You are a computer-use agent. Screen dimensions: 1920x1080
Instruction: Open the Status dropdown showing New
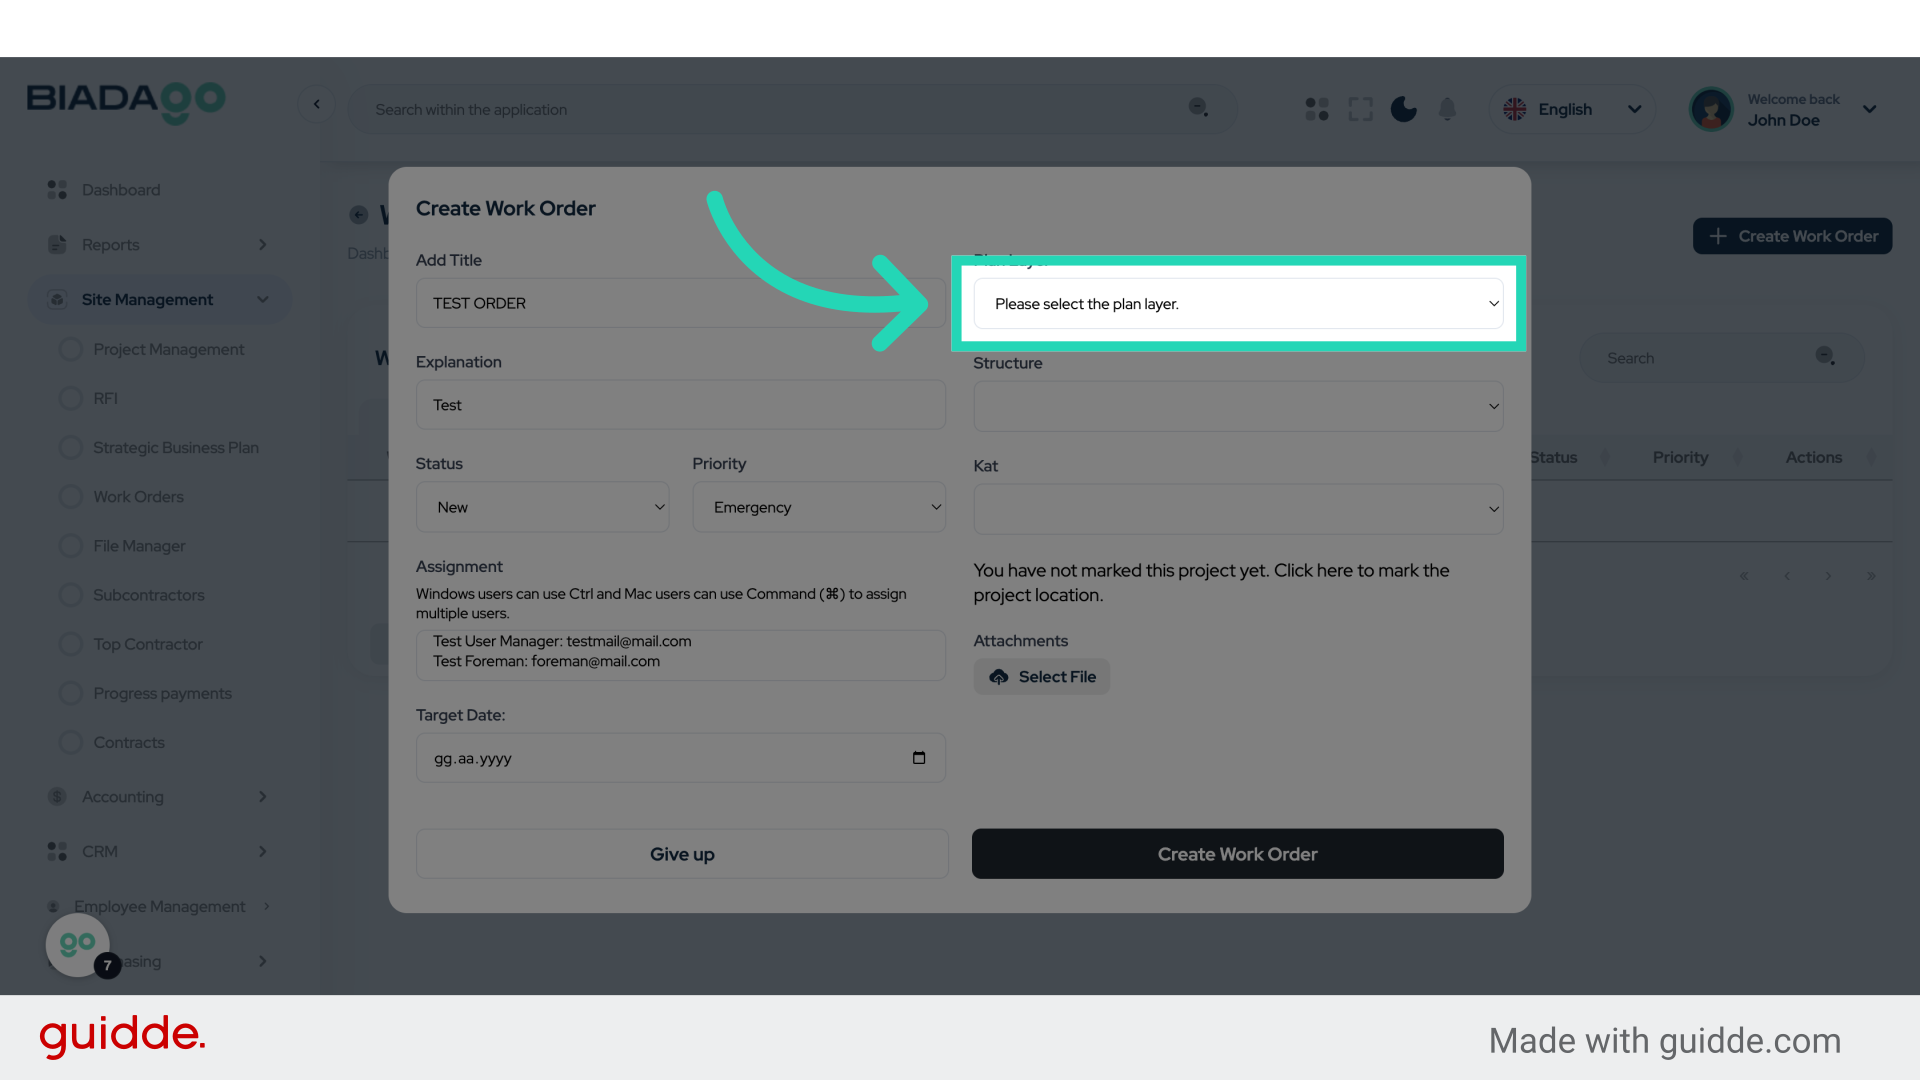[x=543, y=507]
